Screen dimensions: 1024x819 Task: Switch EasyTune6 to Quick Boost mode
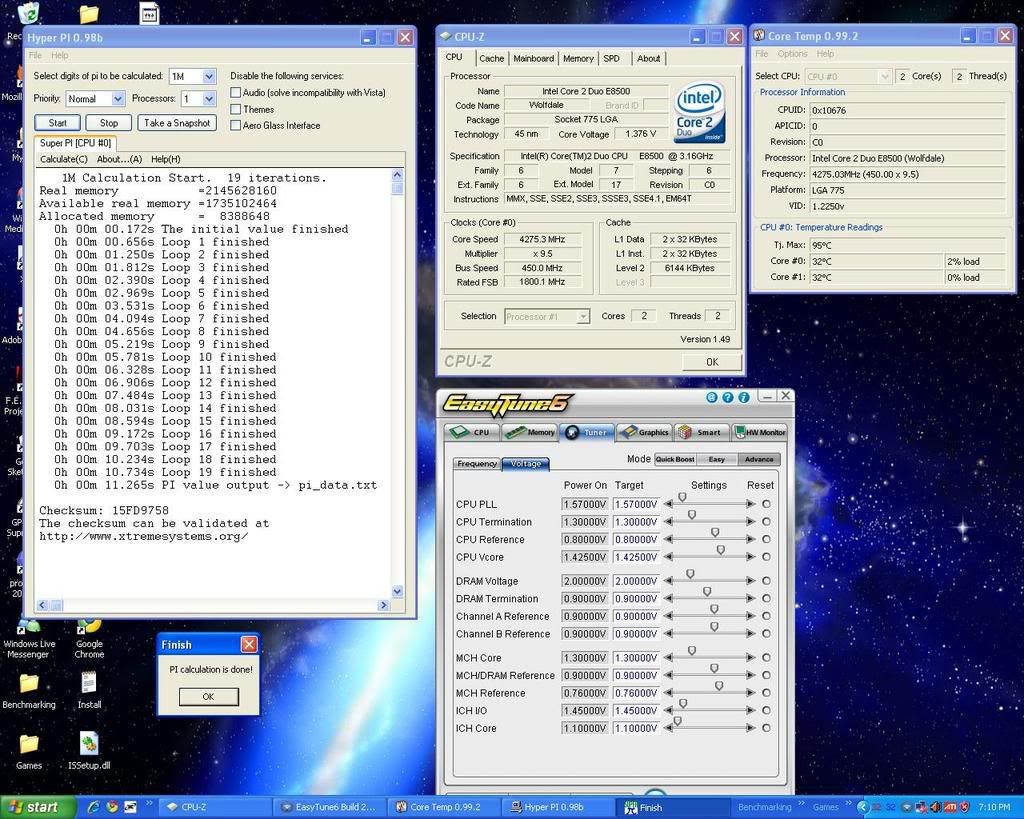click(x=675, y=459)
